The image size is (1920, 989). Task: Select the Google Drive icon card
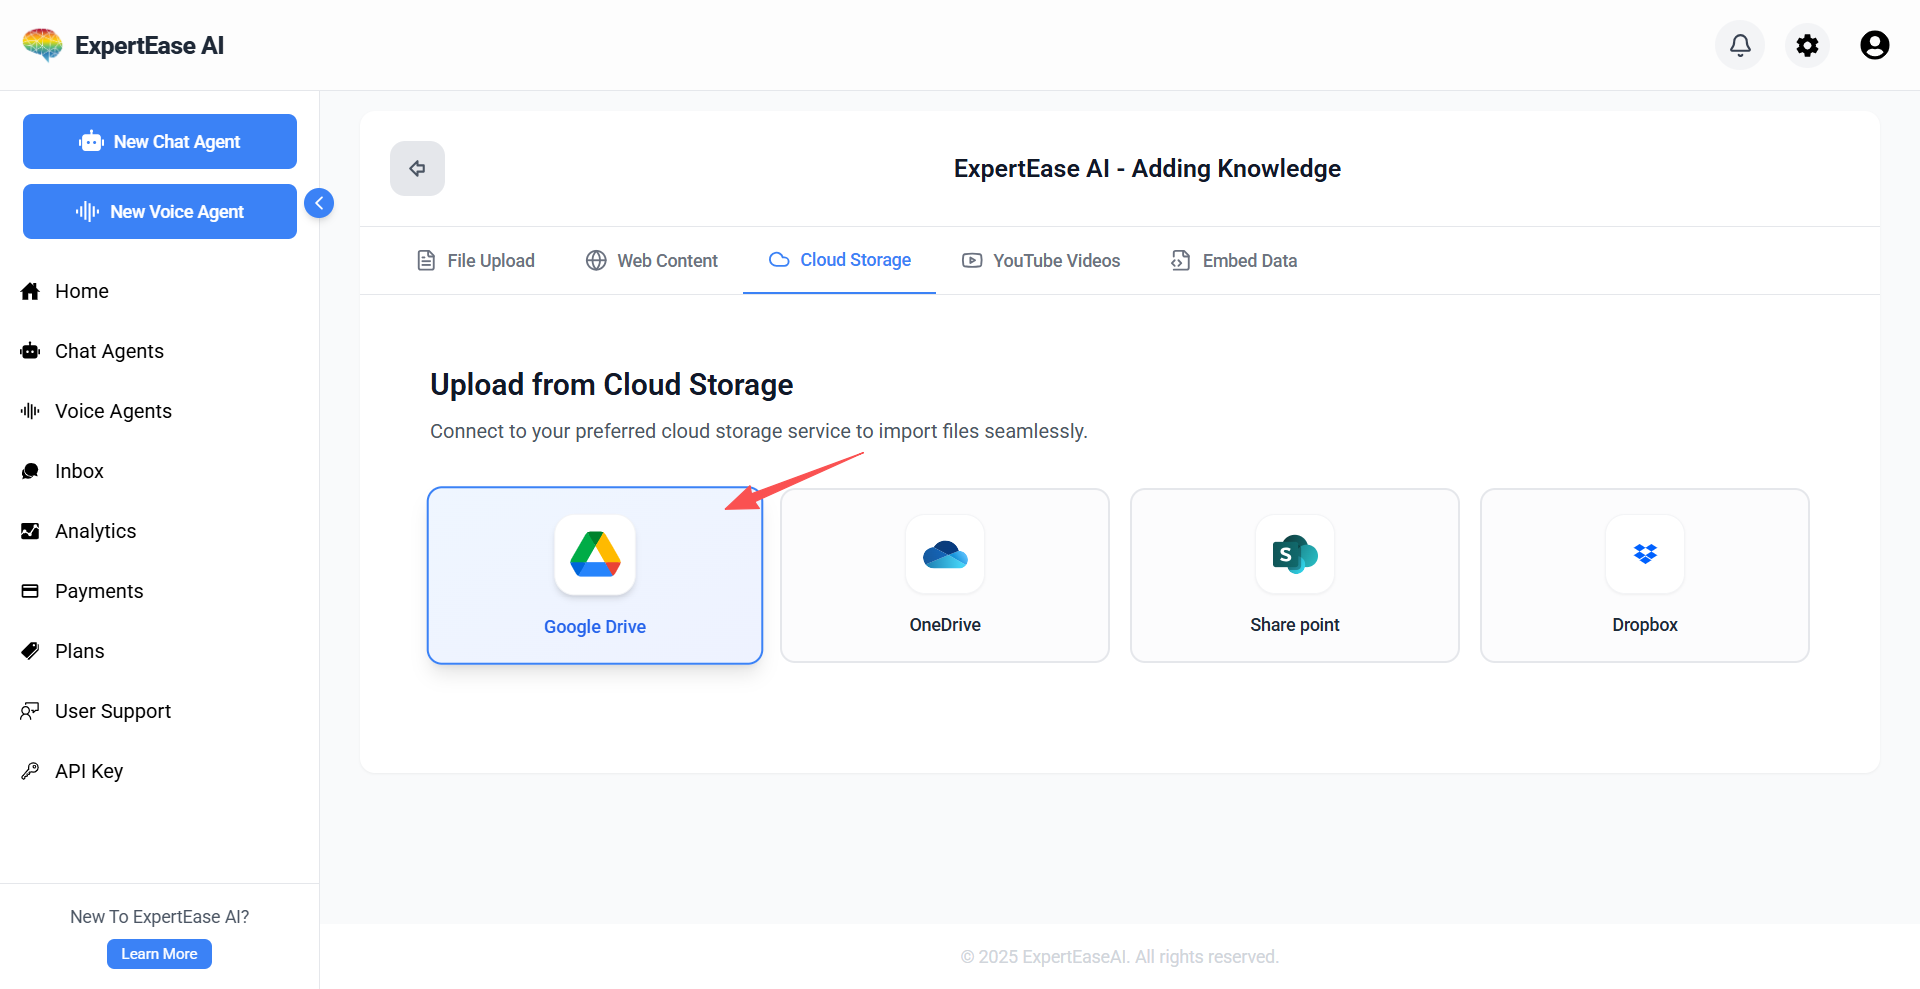pyautogui.click(x=595, y=555)
